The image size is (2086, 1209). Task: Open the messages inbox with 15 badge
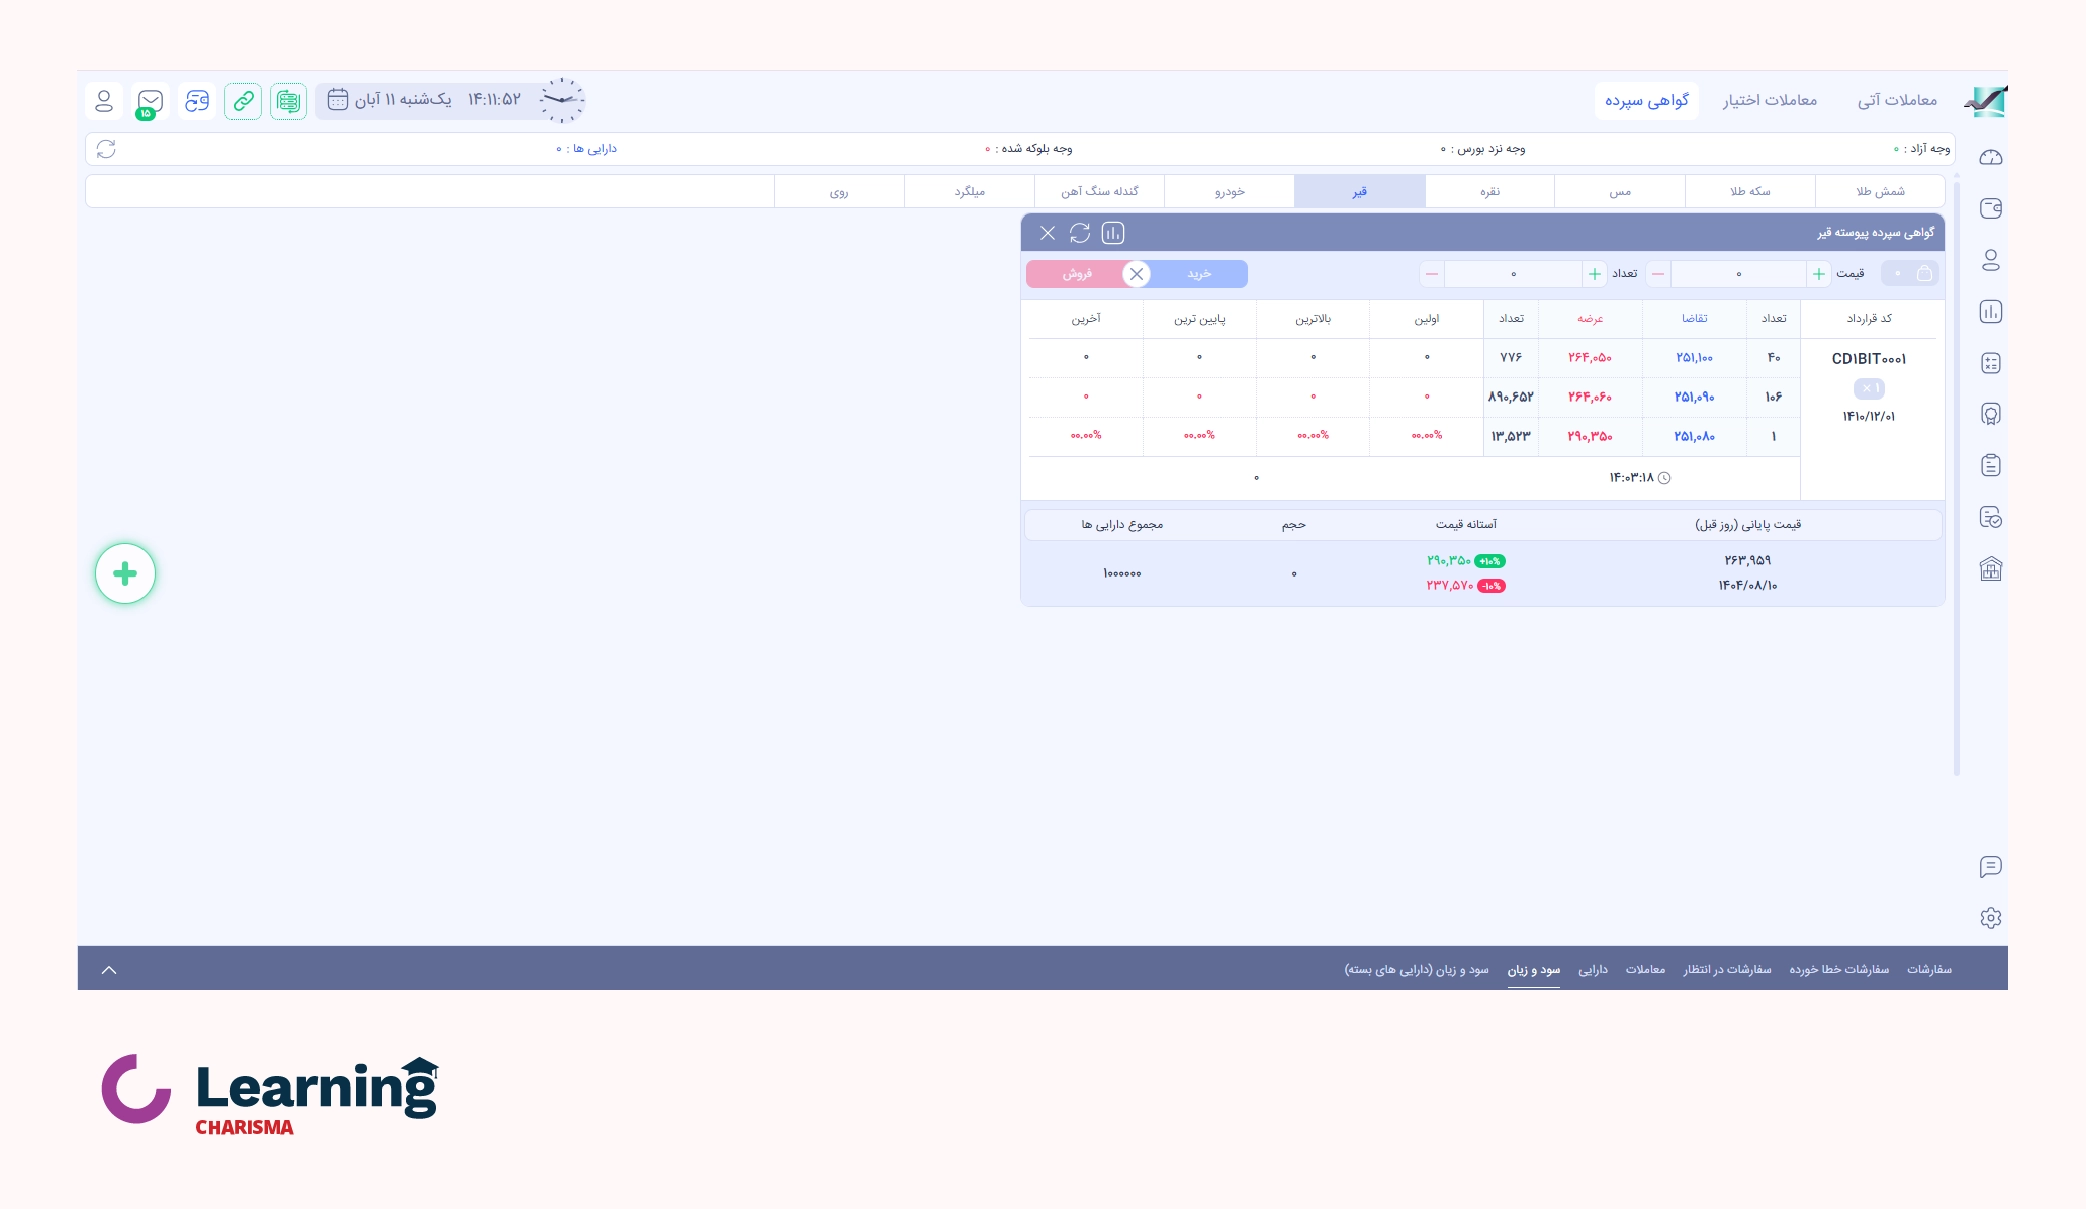[150, 101]
